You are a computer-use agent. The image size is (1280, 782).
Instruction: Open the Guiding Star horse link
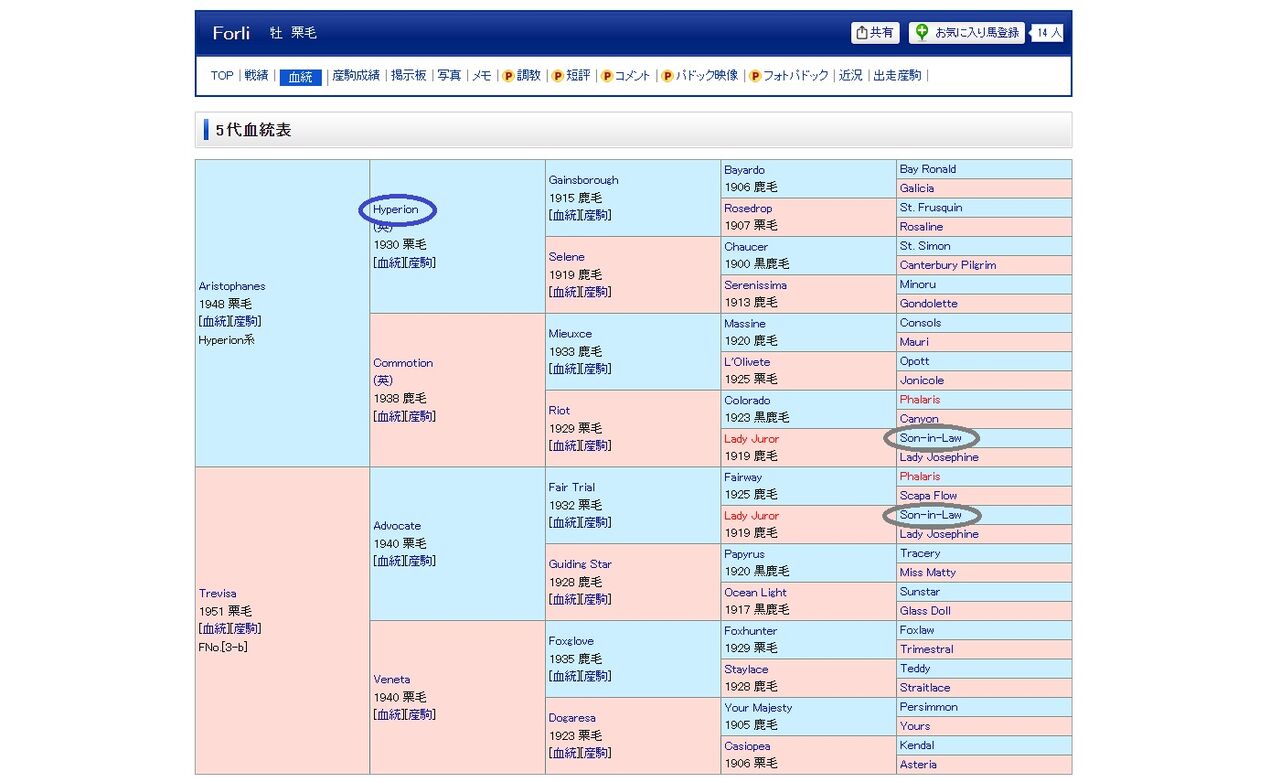(580, 564)
